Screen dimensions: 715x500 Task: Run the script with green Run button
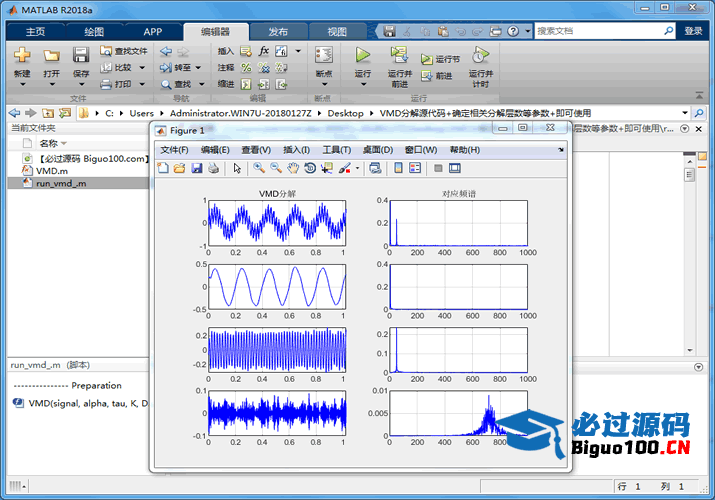363,55
